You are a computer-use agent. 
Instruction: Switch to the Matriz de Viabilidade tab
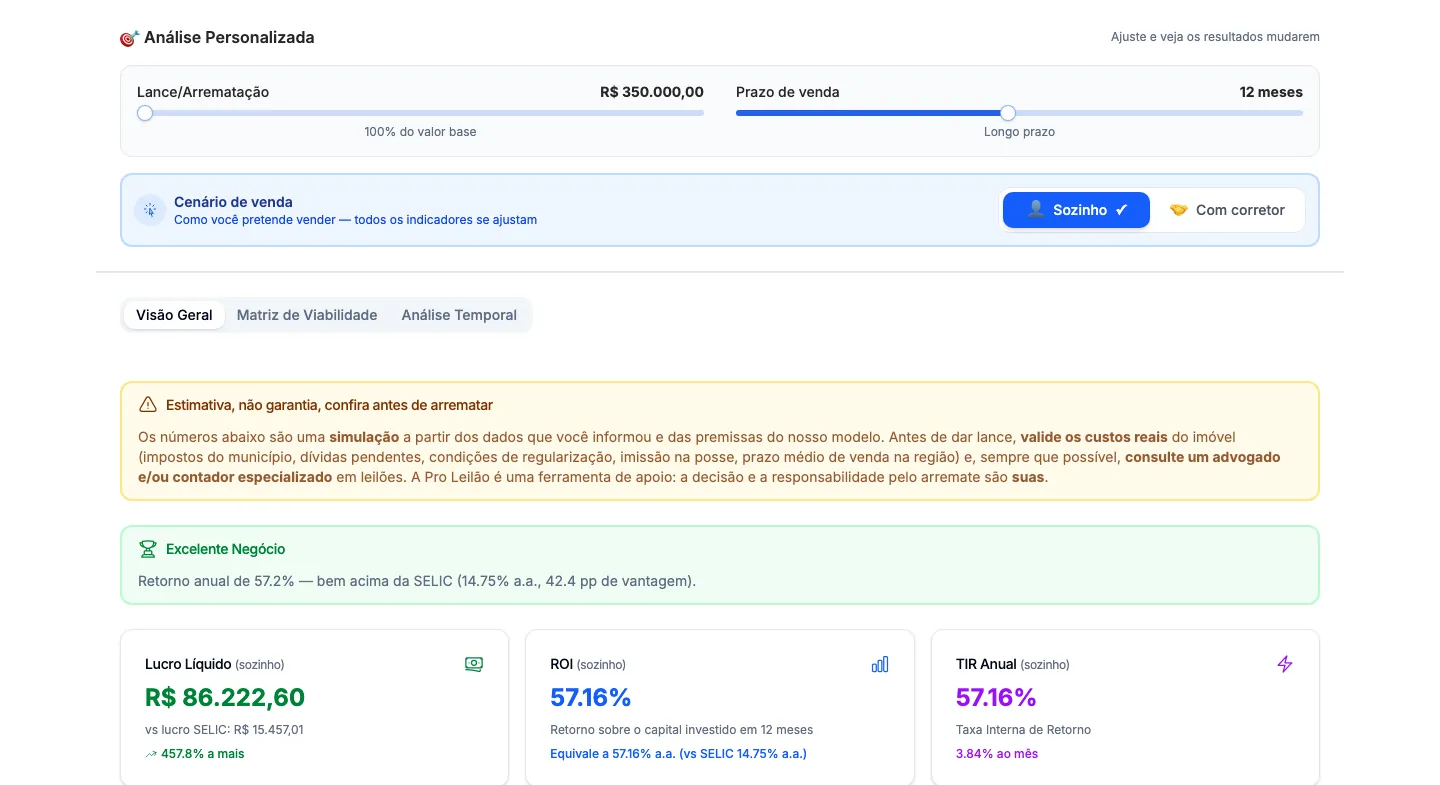307,315
